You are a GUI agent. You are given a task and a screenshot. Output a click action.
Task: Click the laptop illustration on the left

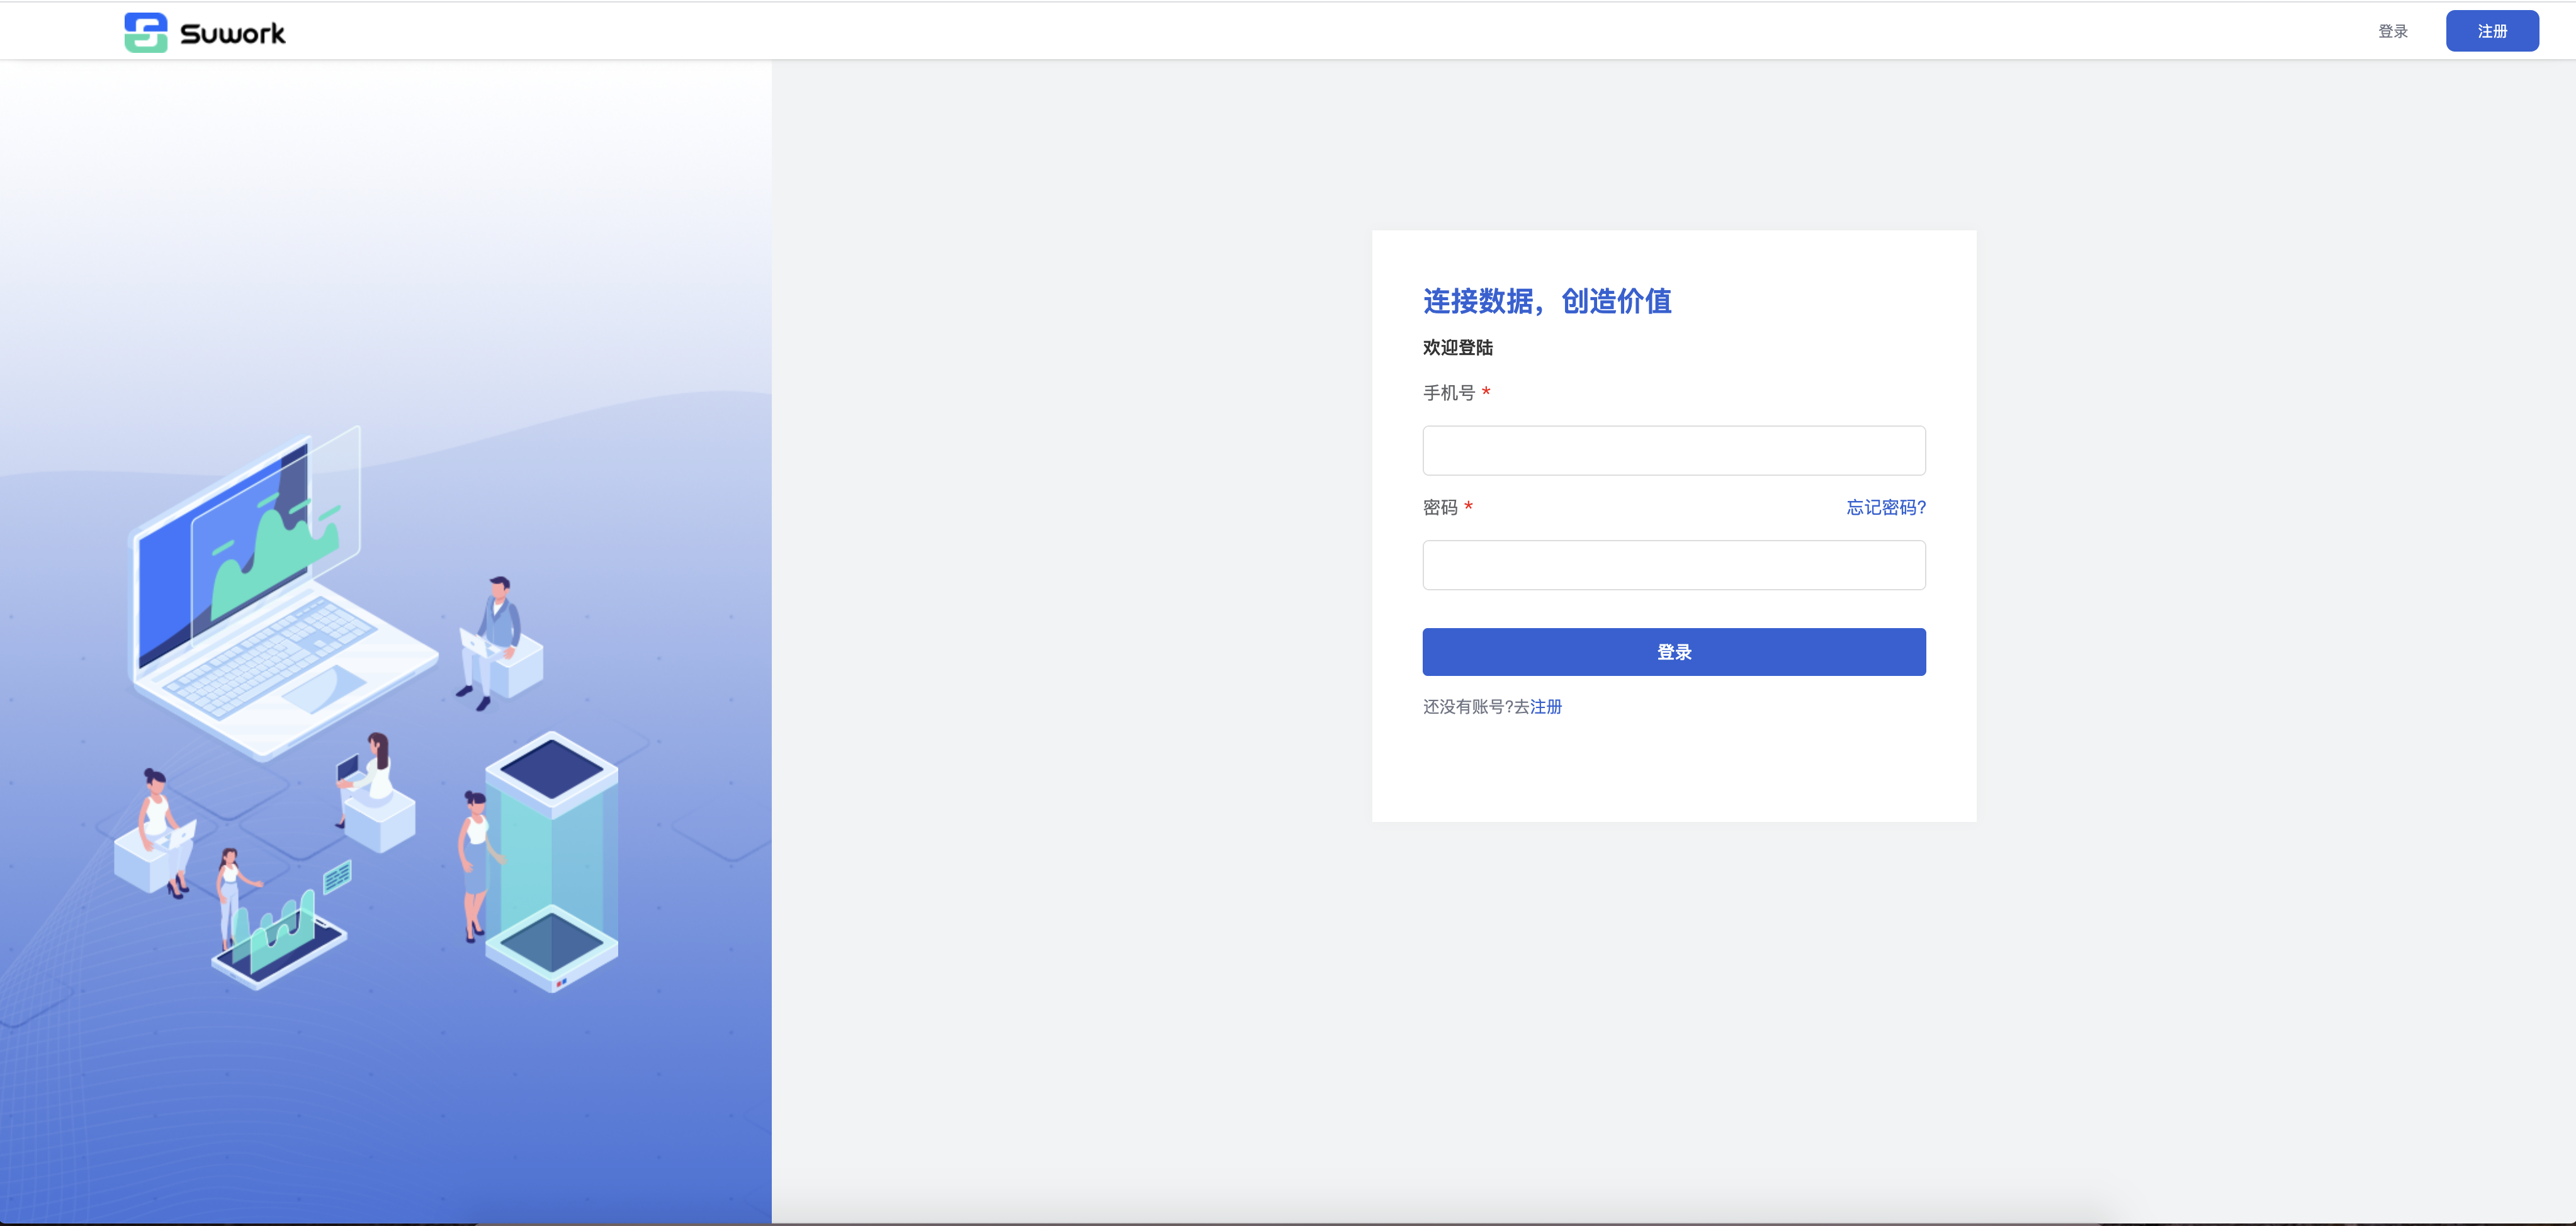click(x=284, y=594)
